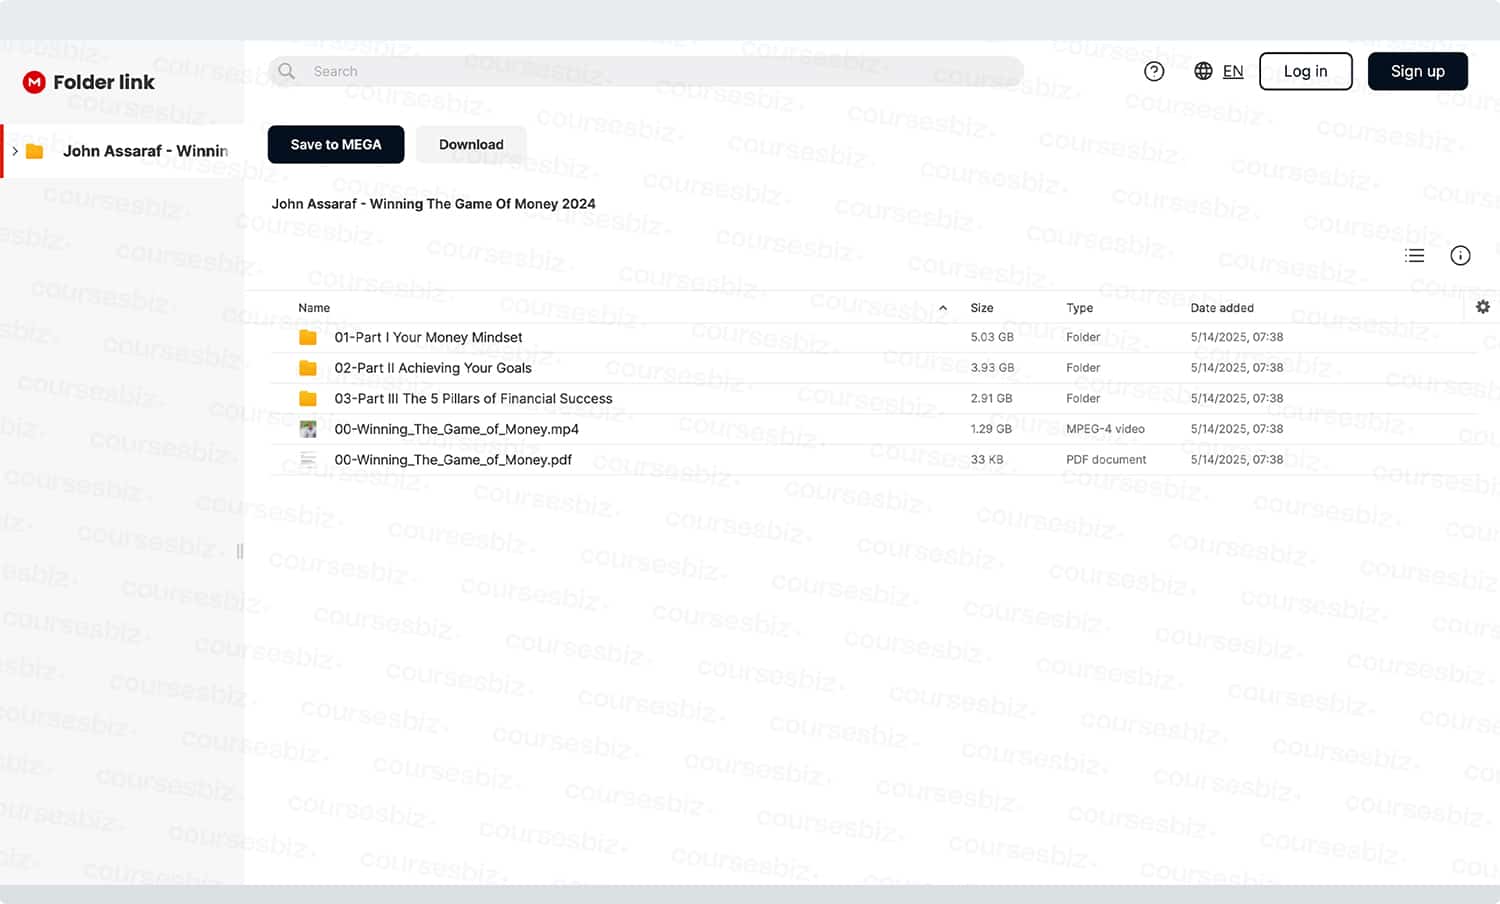Select 00-Winning_The_Game_of_Money.pdf file

[453, 460]
